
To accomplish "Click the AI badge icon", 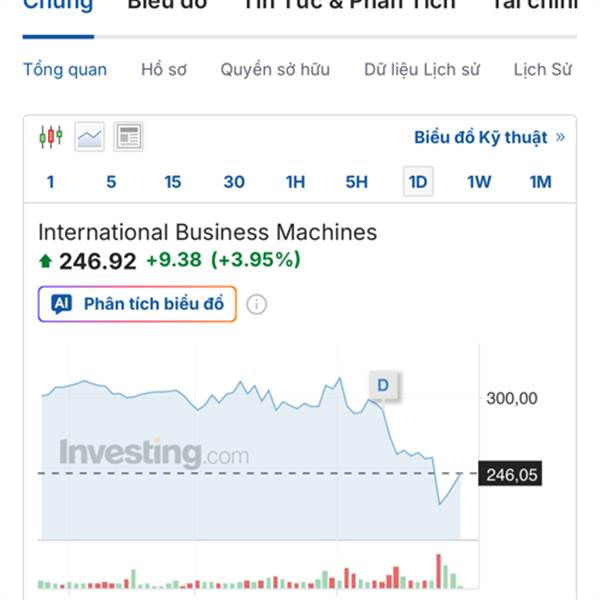I will 62,304.
